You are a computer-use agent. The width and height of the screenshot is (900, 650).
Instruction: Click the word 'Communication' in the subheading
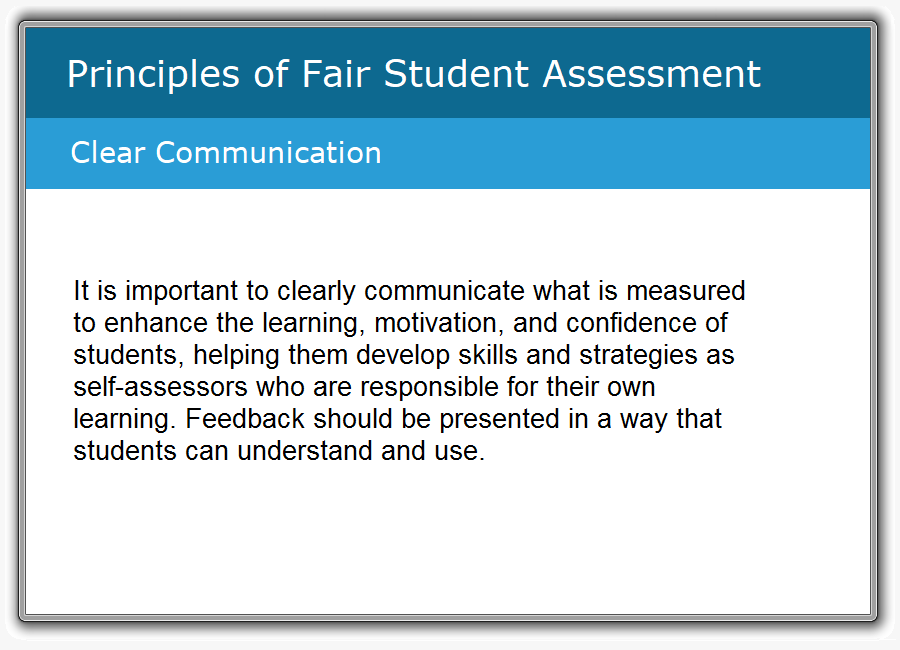click(x=268, y=153)
